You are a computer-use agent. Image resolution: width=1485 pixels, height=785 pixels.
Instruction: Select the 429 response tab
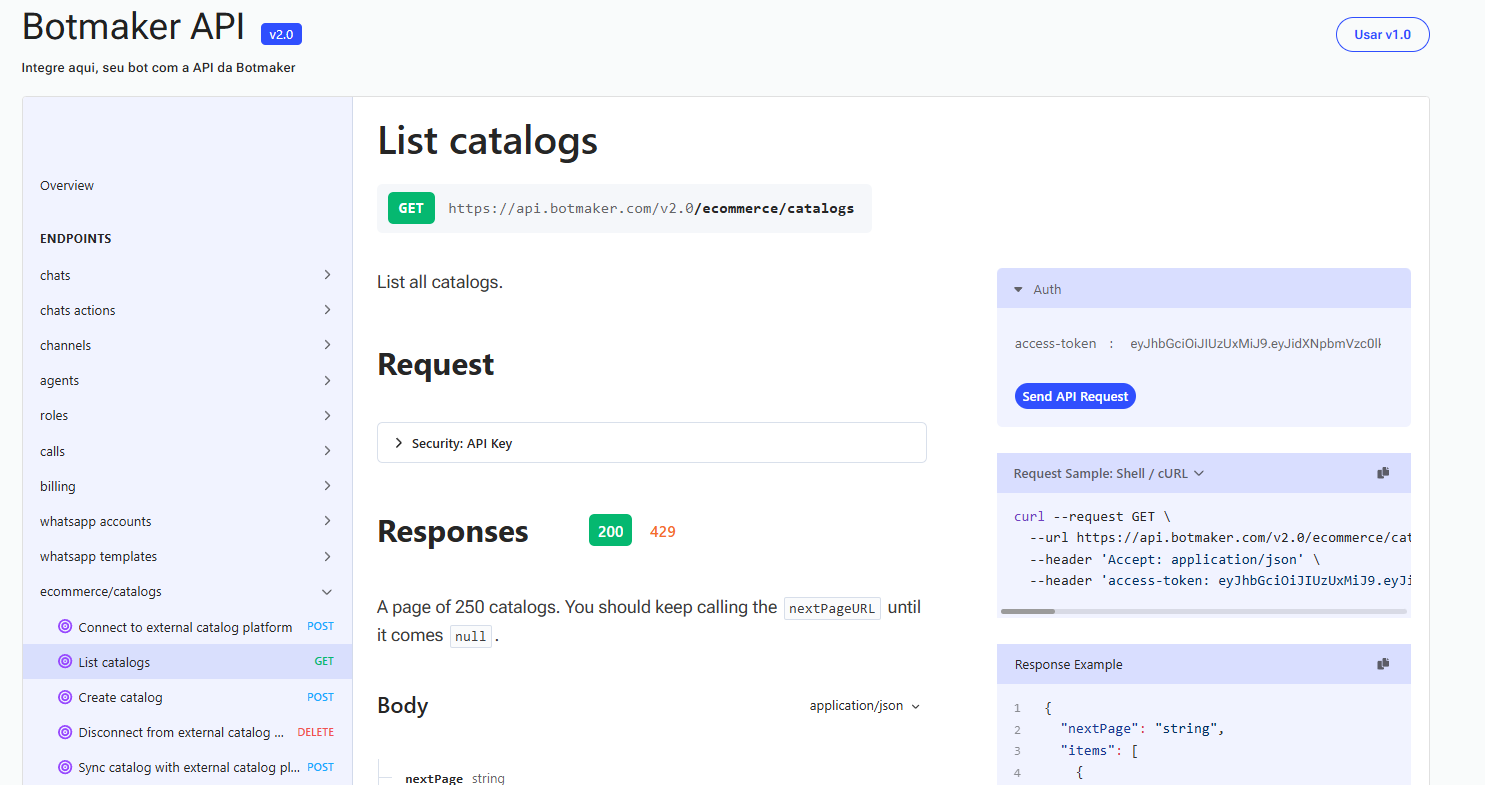tap(663, 531)
